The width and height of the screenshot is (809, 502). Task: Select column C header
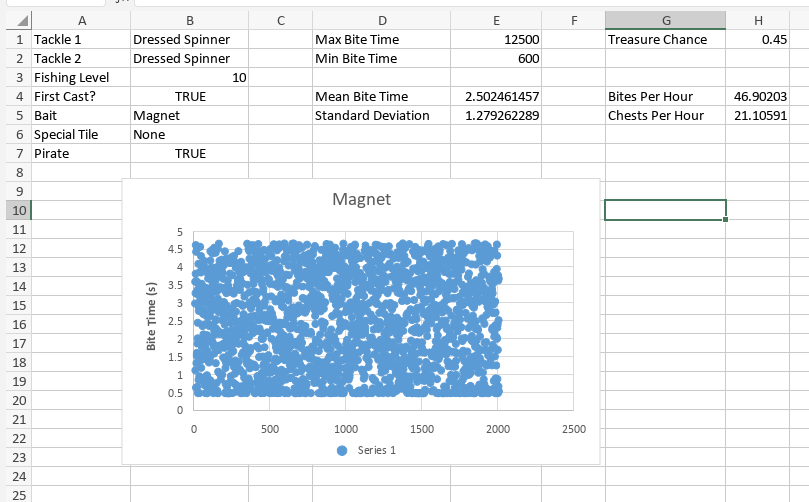pyautogui.click(x=281, y=21)
